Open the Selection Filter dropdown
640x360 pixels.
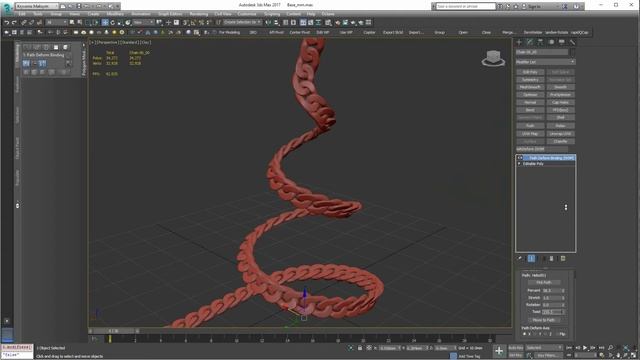(x=56, y=22)
